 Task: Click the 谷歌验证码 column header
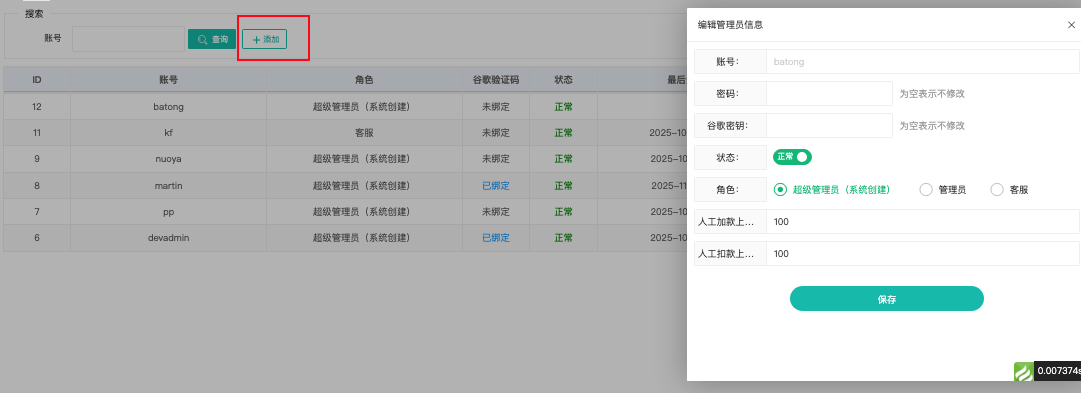(496, 80)
